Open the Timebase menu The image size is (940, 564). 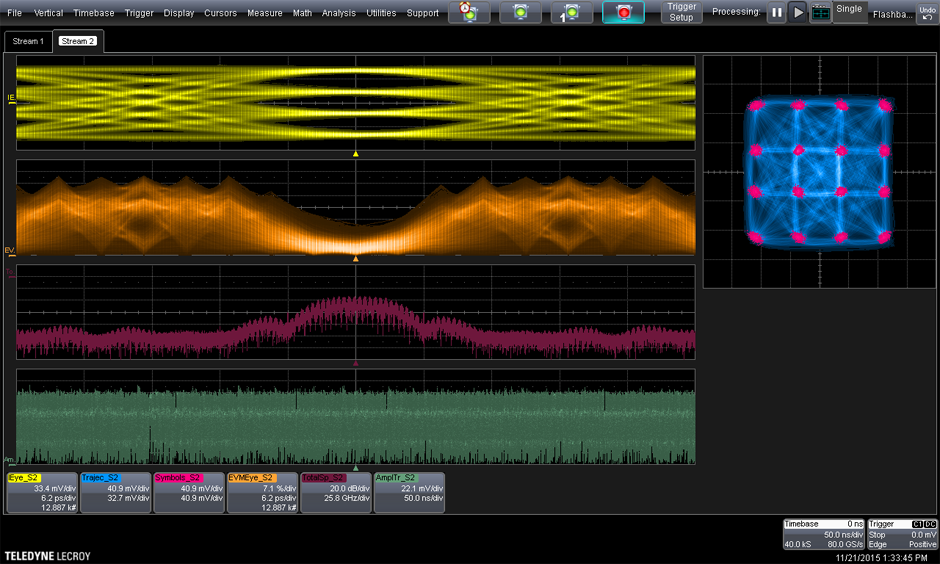[94, 13]
